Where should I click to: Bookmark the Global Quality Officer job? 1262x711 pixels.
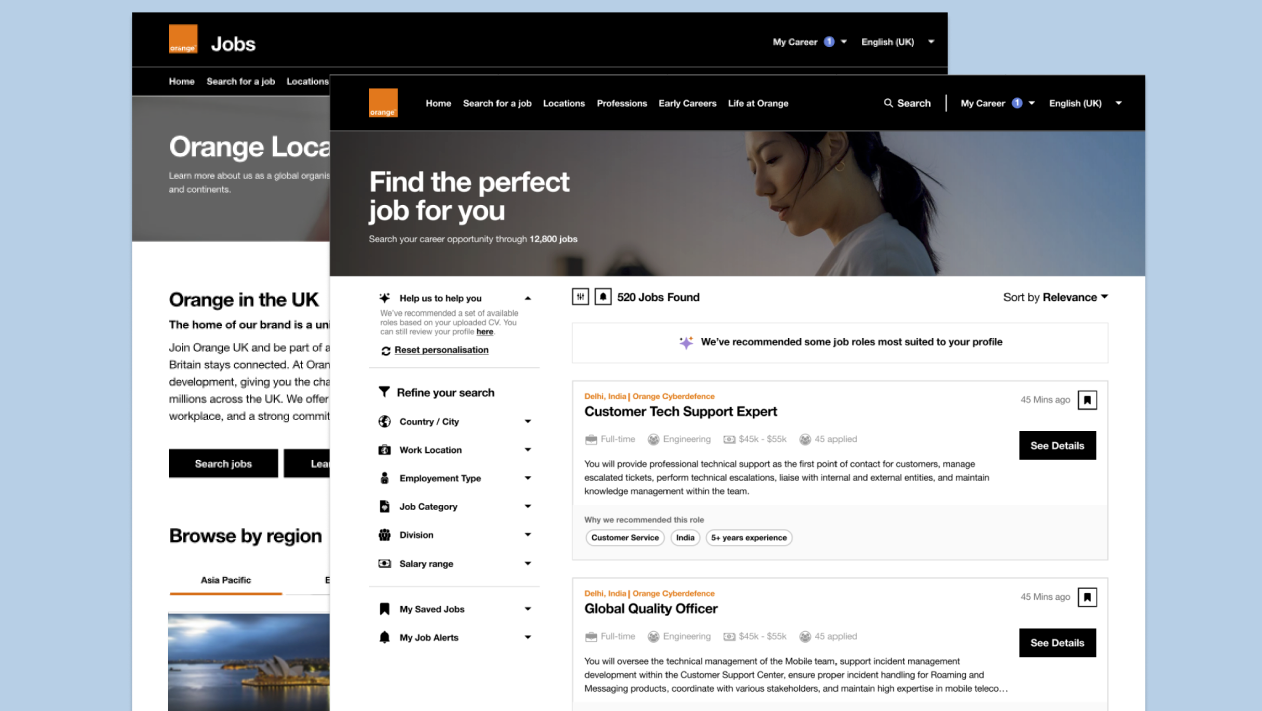pyautogui.click(x=1088, y=597)
